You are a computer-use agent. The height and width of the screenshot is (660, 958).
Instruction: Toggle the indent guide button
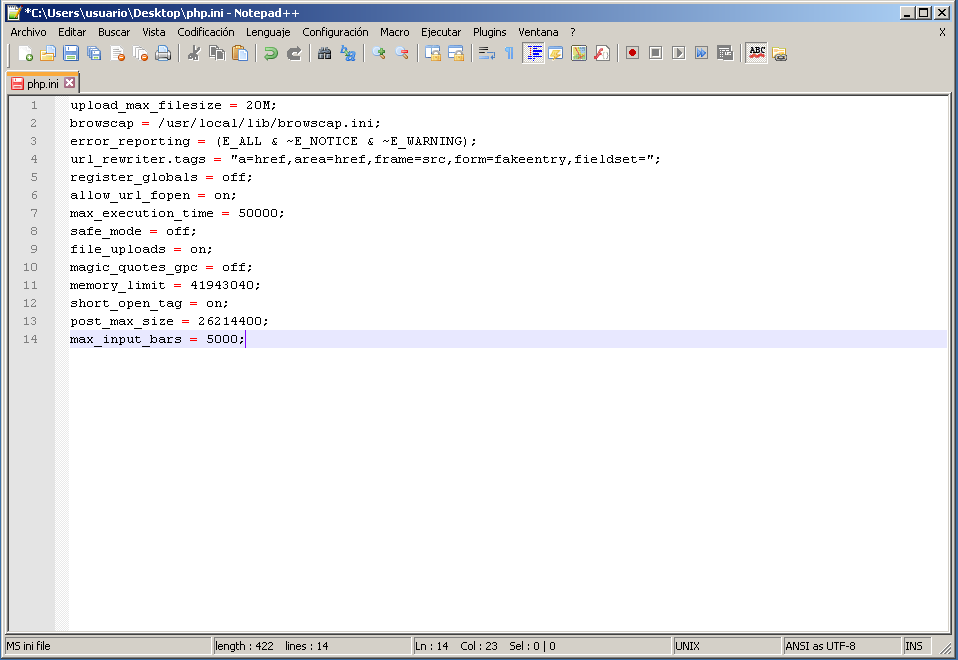pos(533,53)
